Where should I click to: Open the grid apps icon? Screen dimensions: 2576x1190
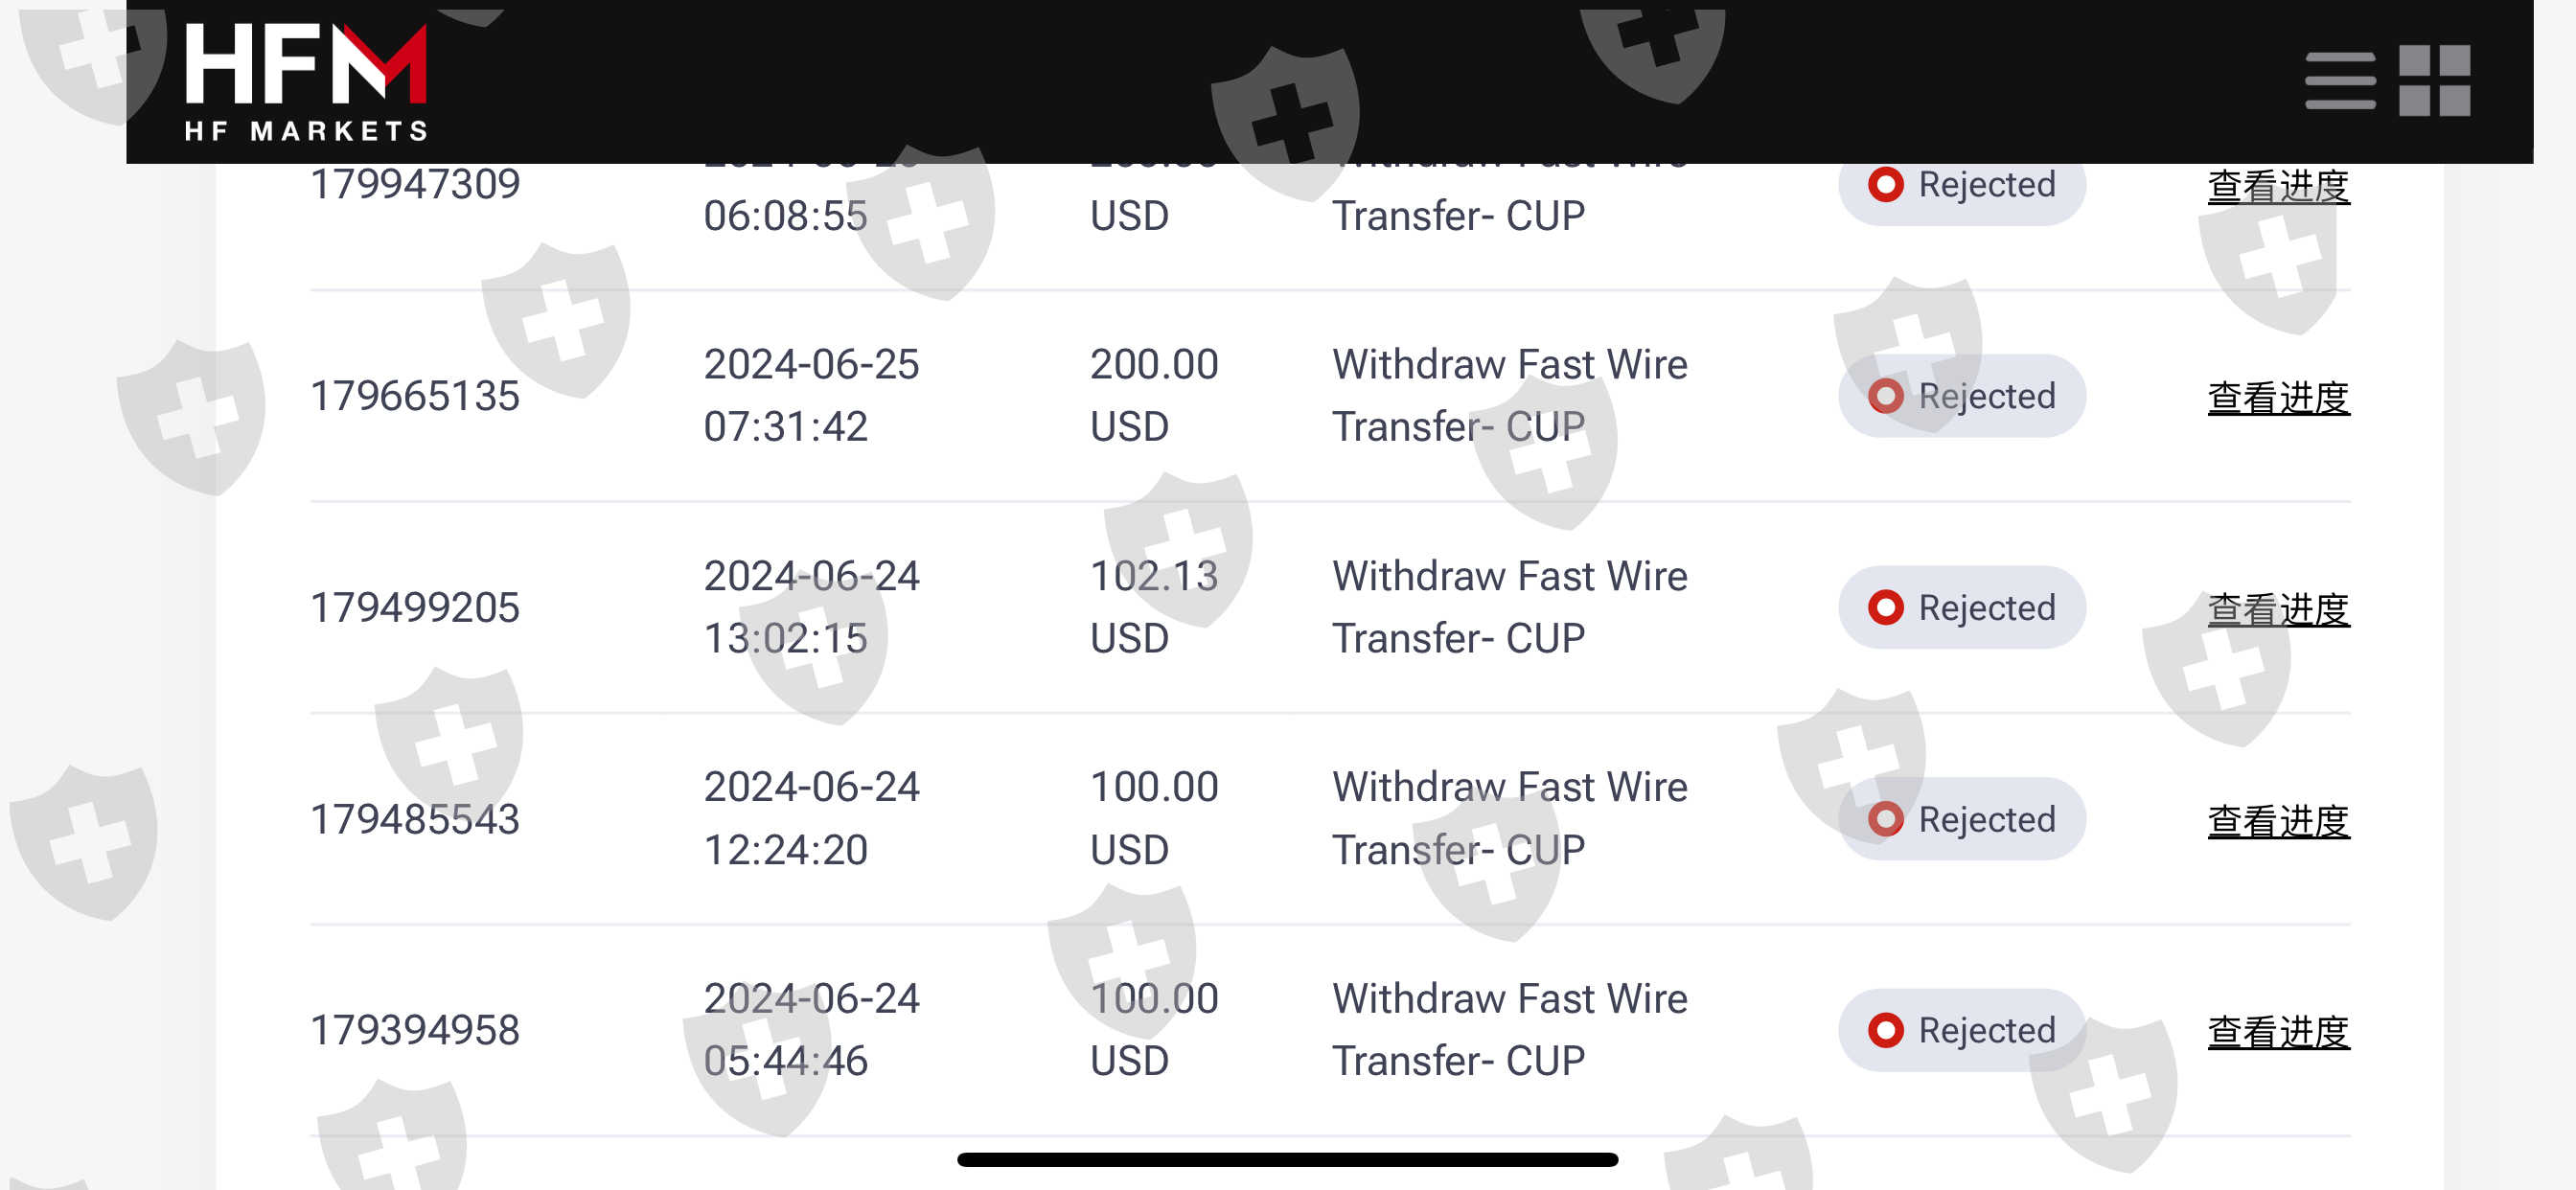(x=2434, y=81)
